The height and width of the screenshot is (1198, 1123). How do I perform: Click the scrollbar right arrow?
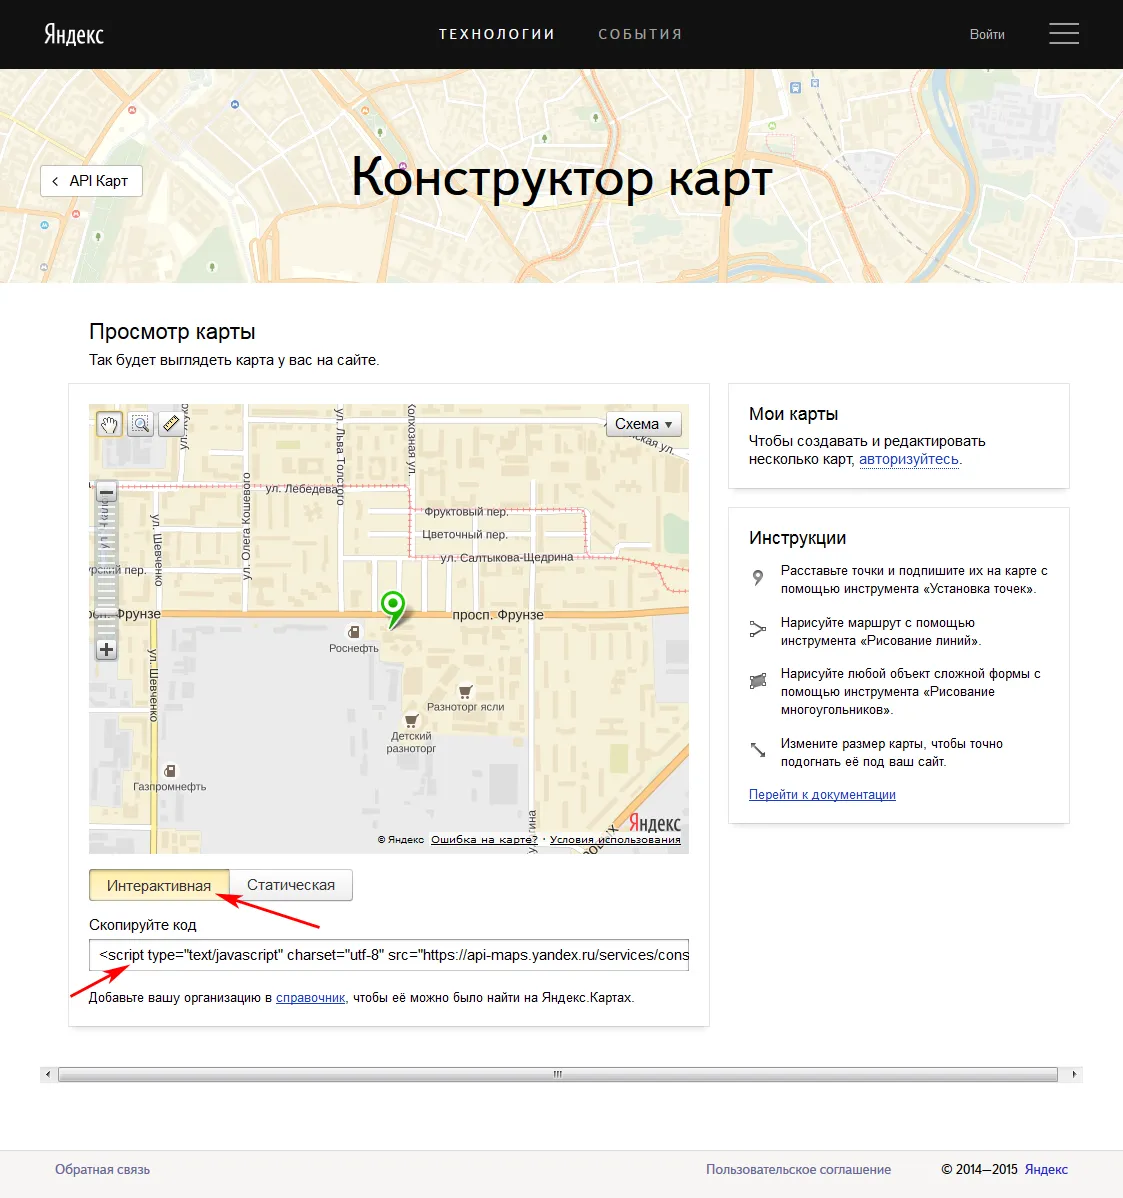(x=1074, y=1074)
